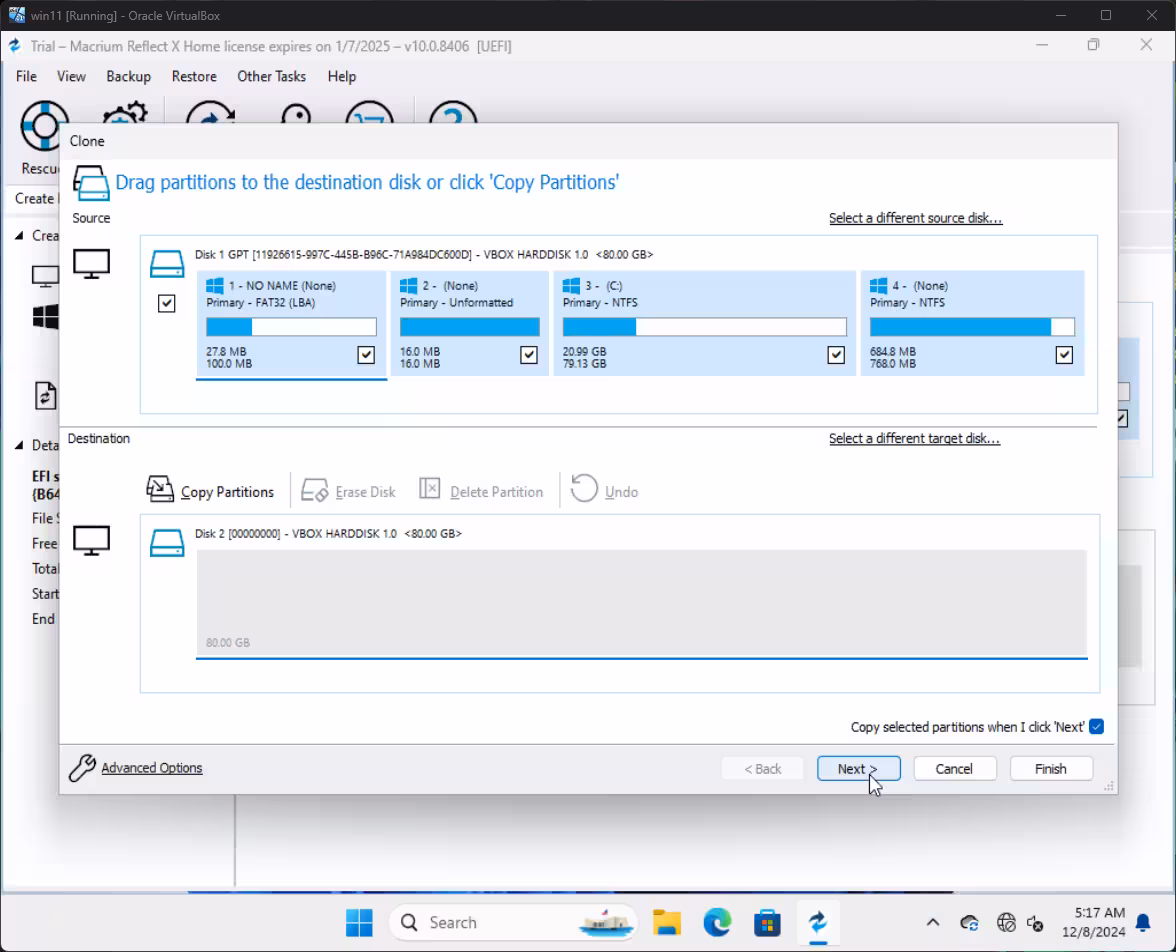Click the network globe tray icon
The width and height of the screenshot is (1176, 952).
[1006, 923]
